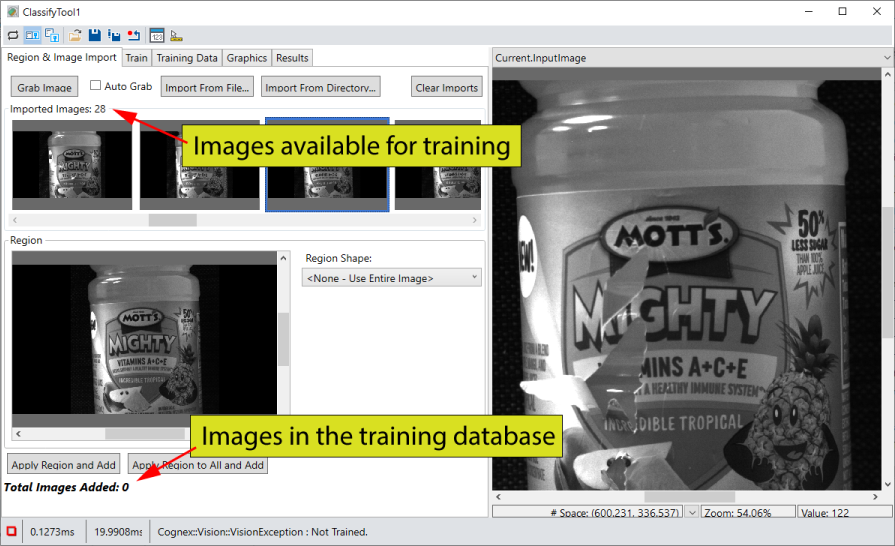This screenshot has width=895, height=546.
Task: Click the 0.1273ms status bar time
Action: (53, 532)
